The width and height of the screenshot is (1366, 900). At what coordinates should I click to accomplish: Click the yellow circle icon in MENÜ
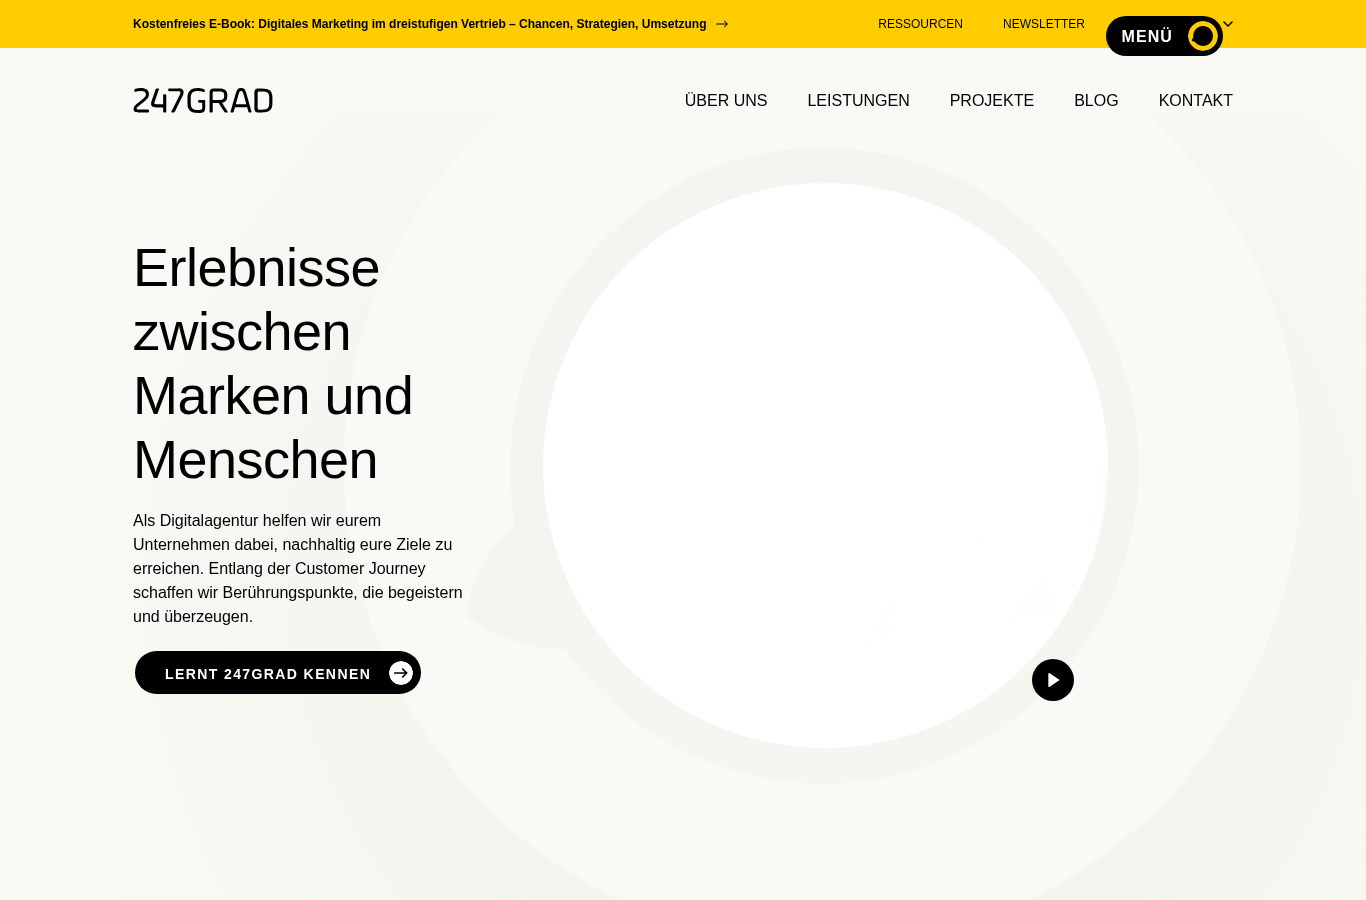pos(1203,36)
